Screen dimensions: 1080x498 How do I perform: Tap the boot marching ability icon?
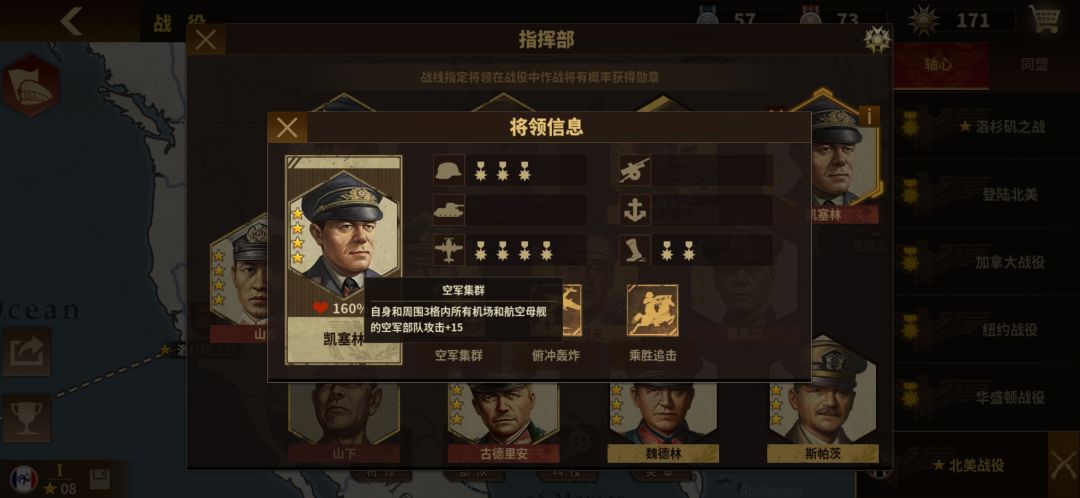(x=634, y=250)
